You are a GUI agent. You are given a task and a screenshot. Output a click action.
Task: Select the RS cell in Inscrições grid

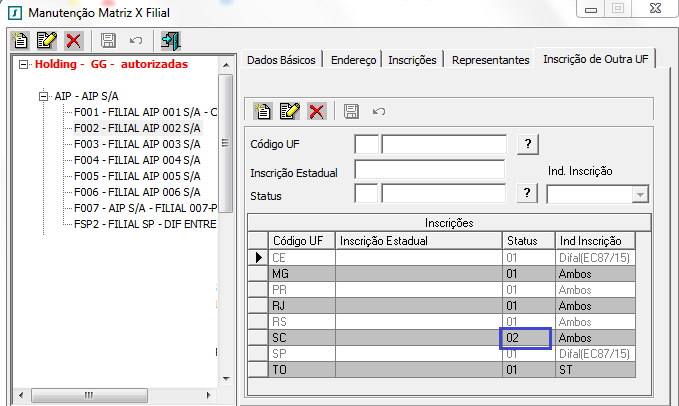[x=302, y=322]
